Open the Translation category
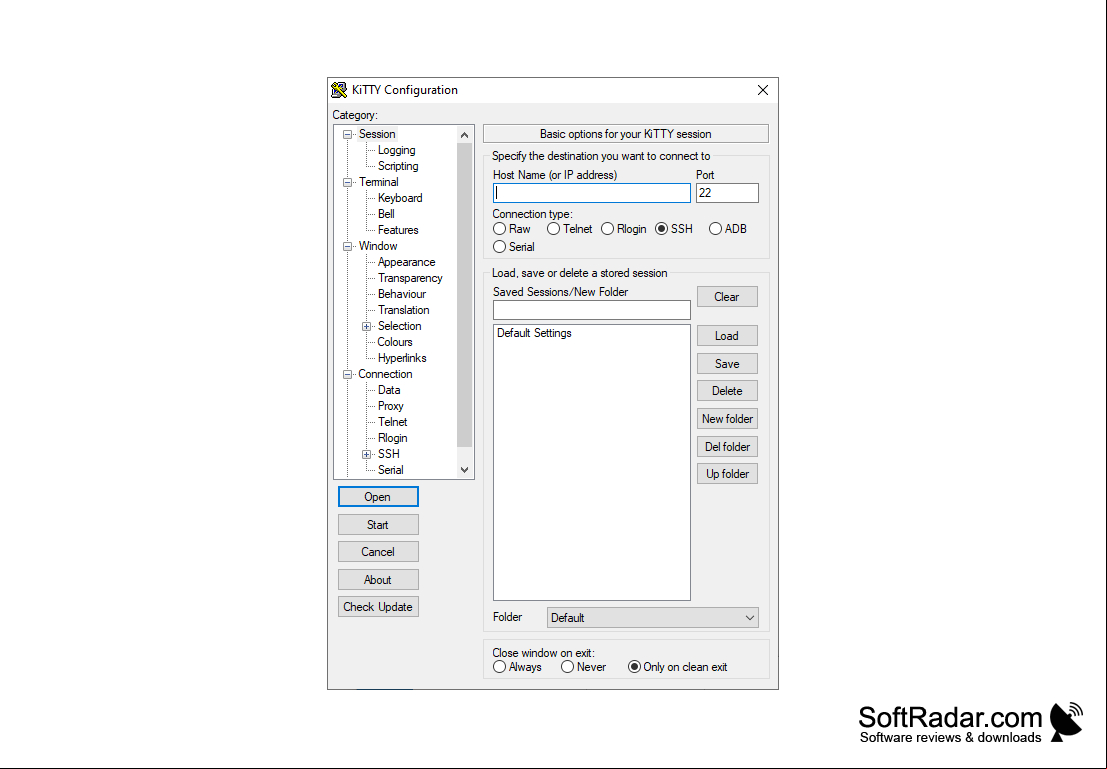The height and width of the screenshot is (769, 1107). 403,310
